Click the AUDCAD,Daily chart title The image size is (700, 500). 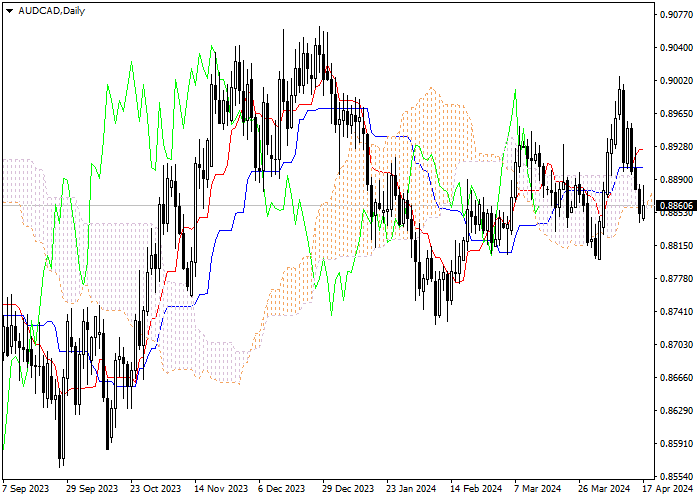[x=51, y=11]
